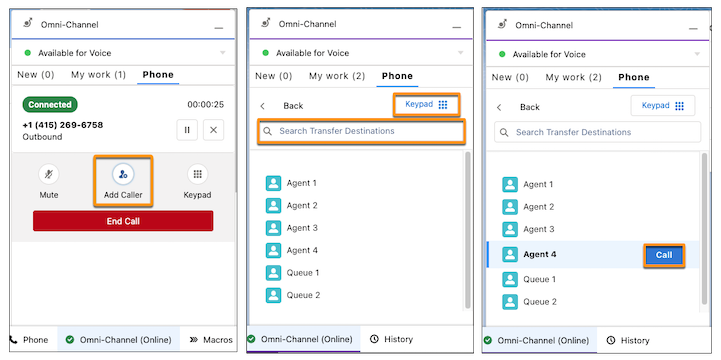Go Back in the middle panel
This screenshot has width=721, height=360.
click(293, 106)
